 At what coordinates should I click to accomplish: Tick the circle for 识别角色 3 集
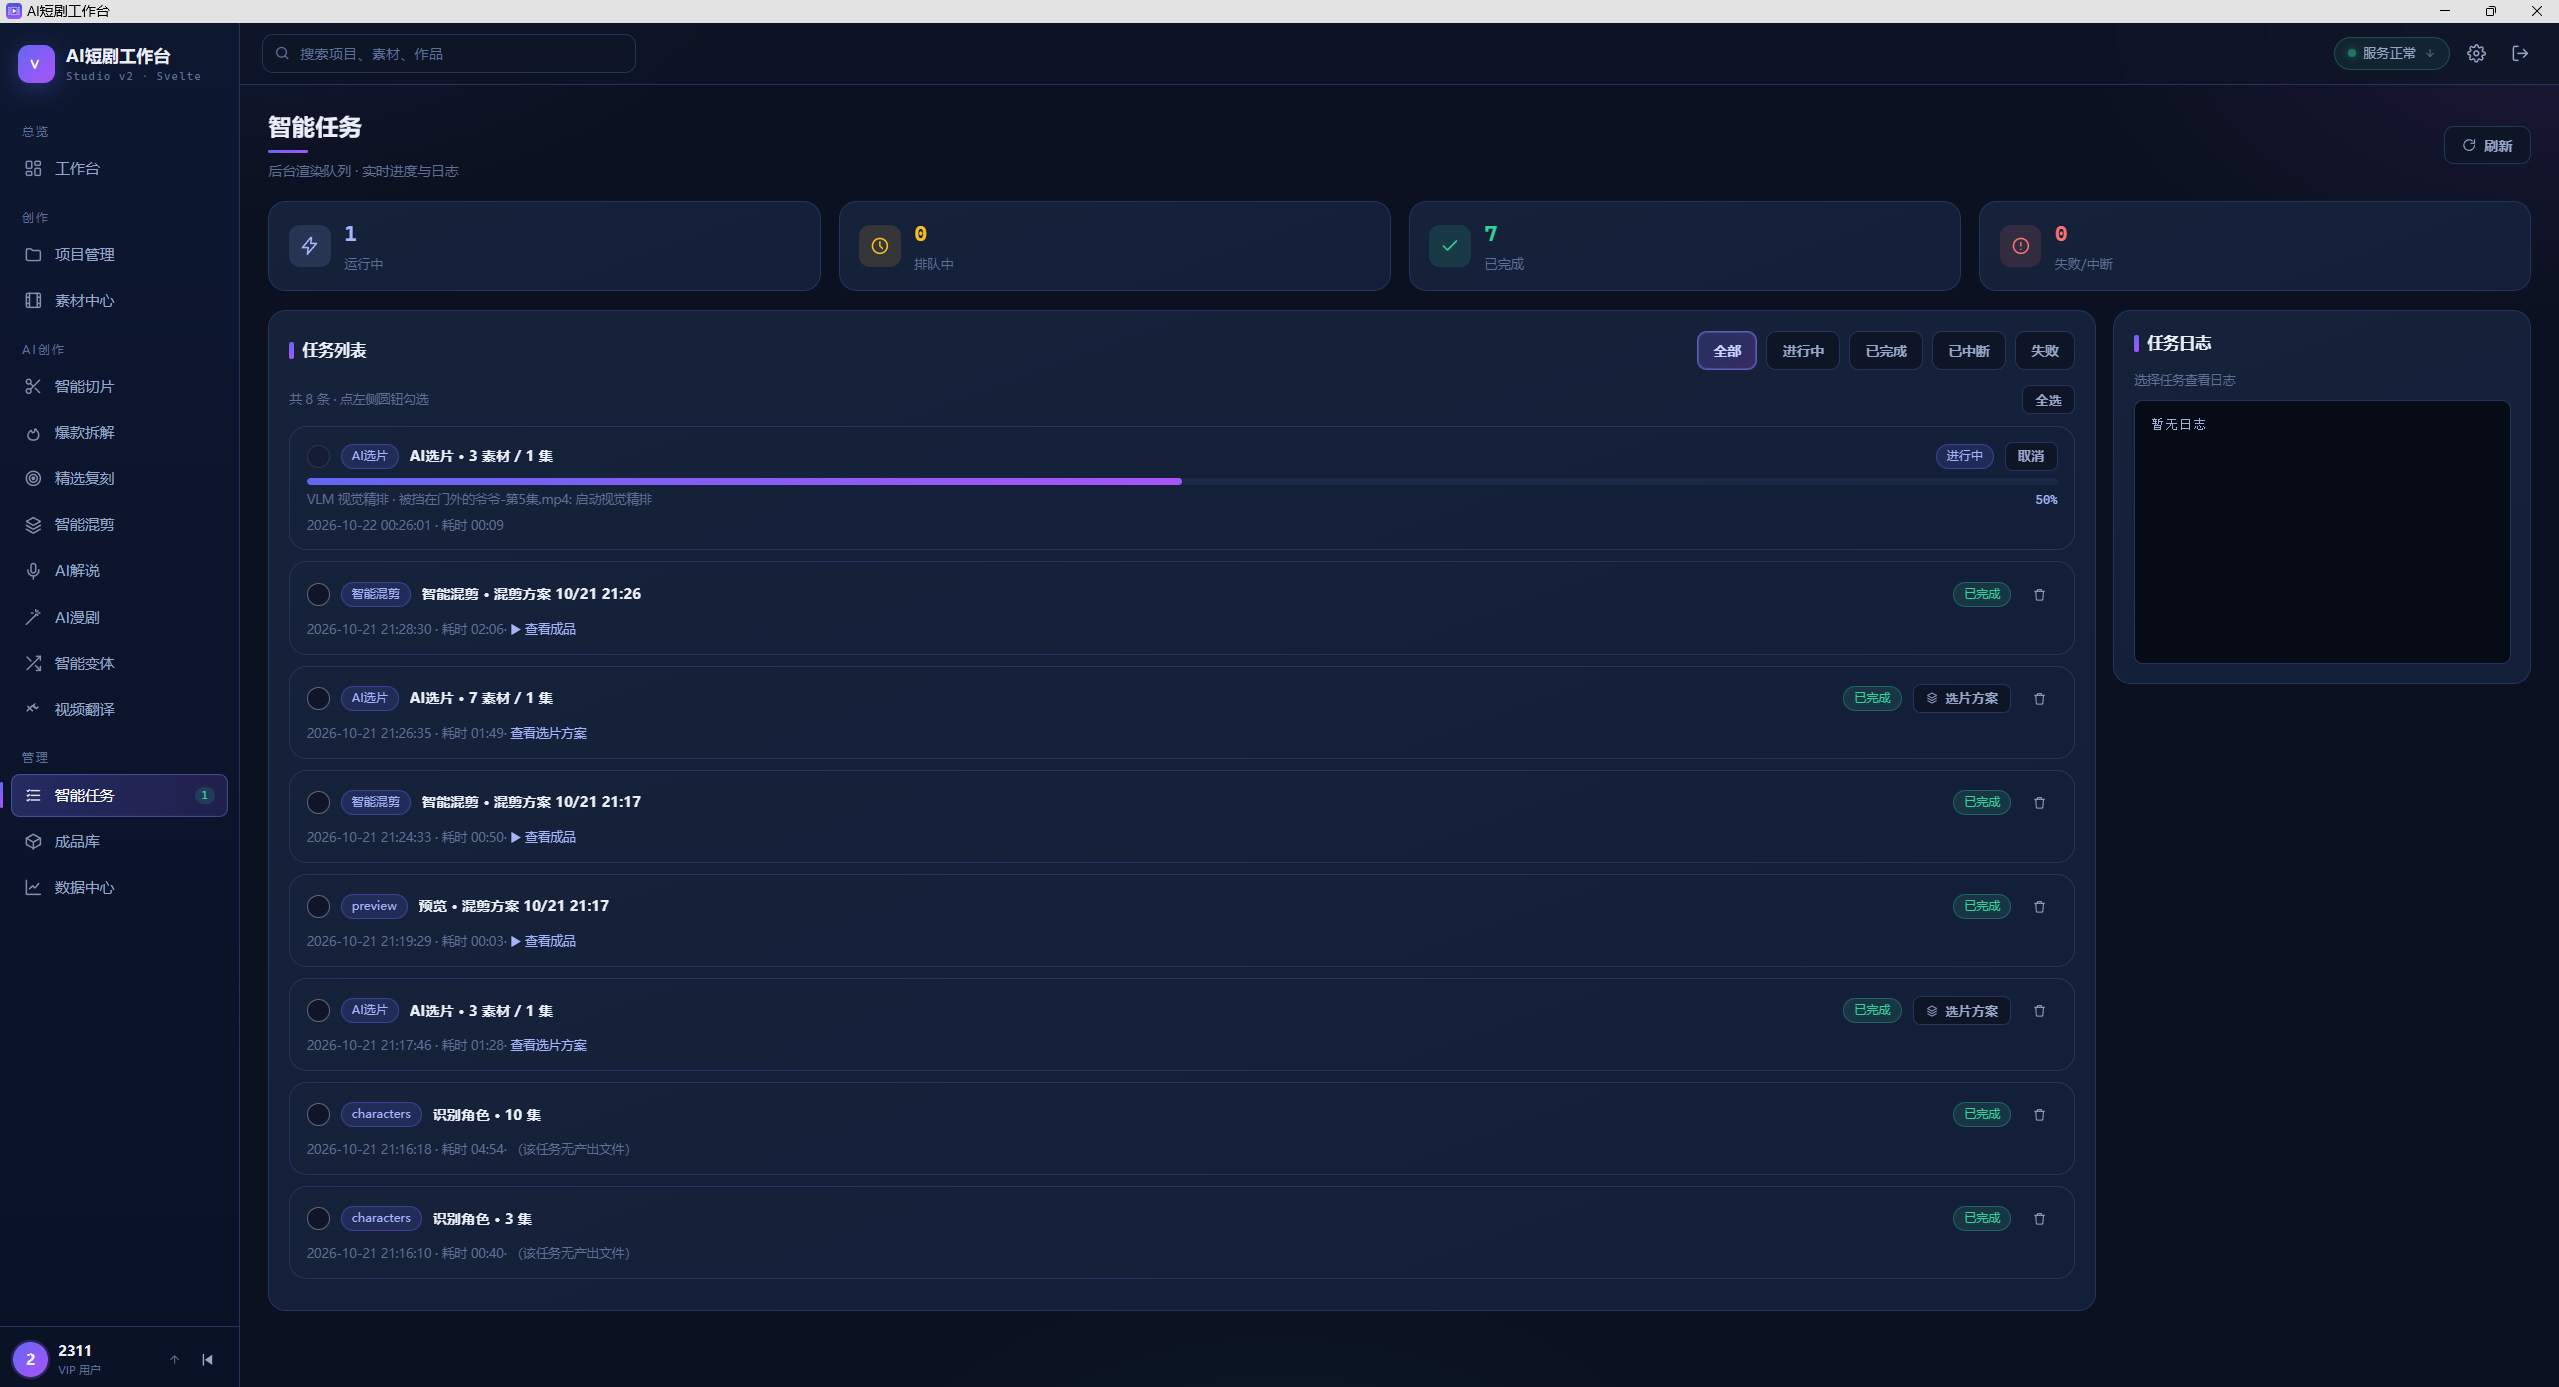pyautogui.click(x=318, y=1219)
